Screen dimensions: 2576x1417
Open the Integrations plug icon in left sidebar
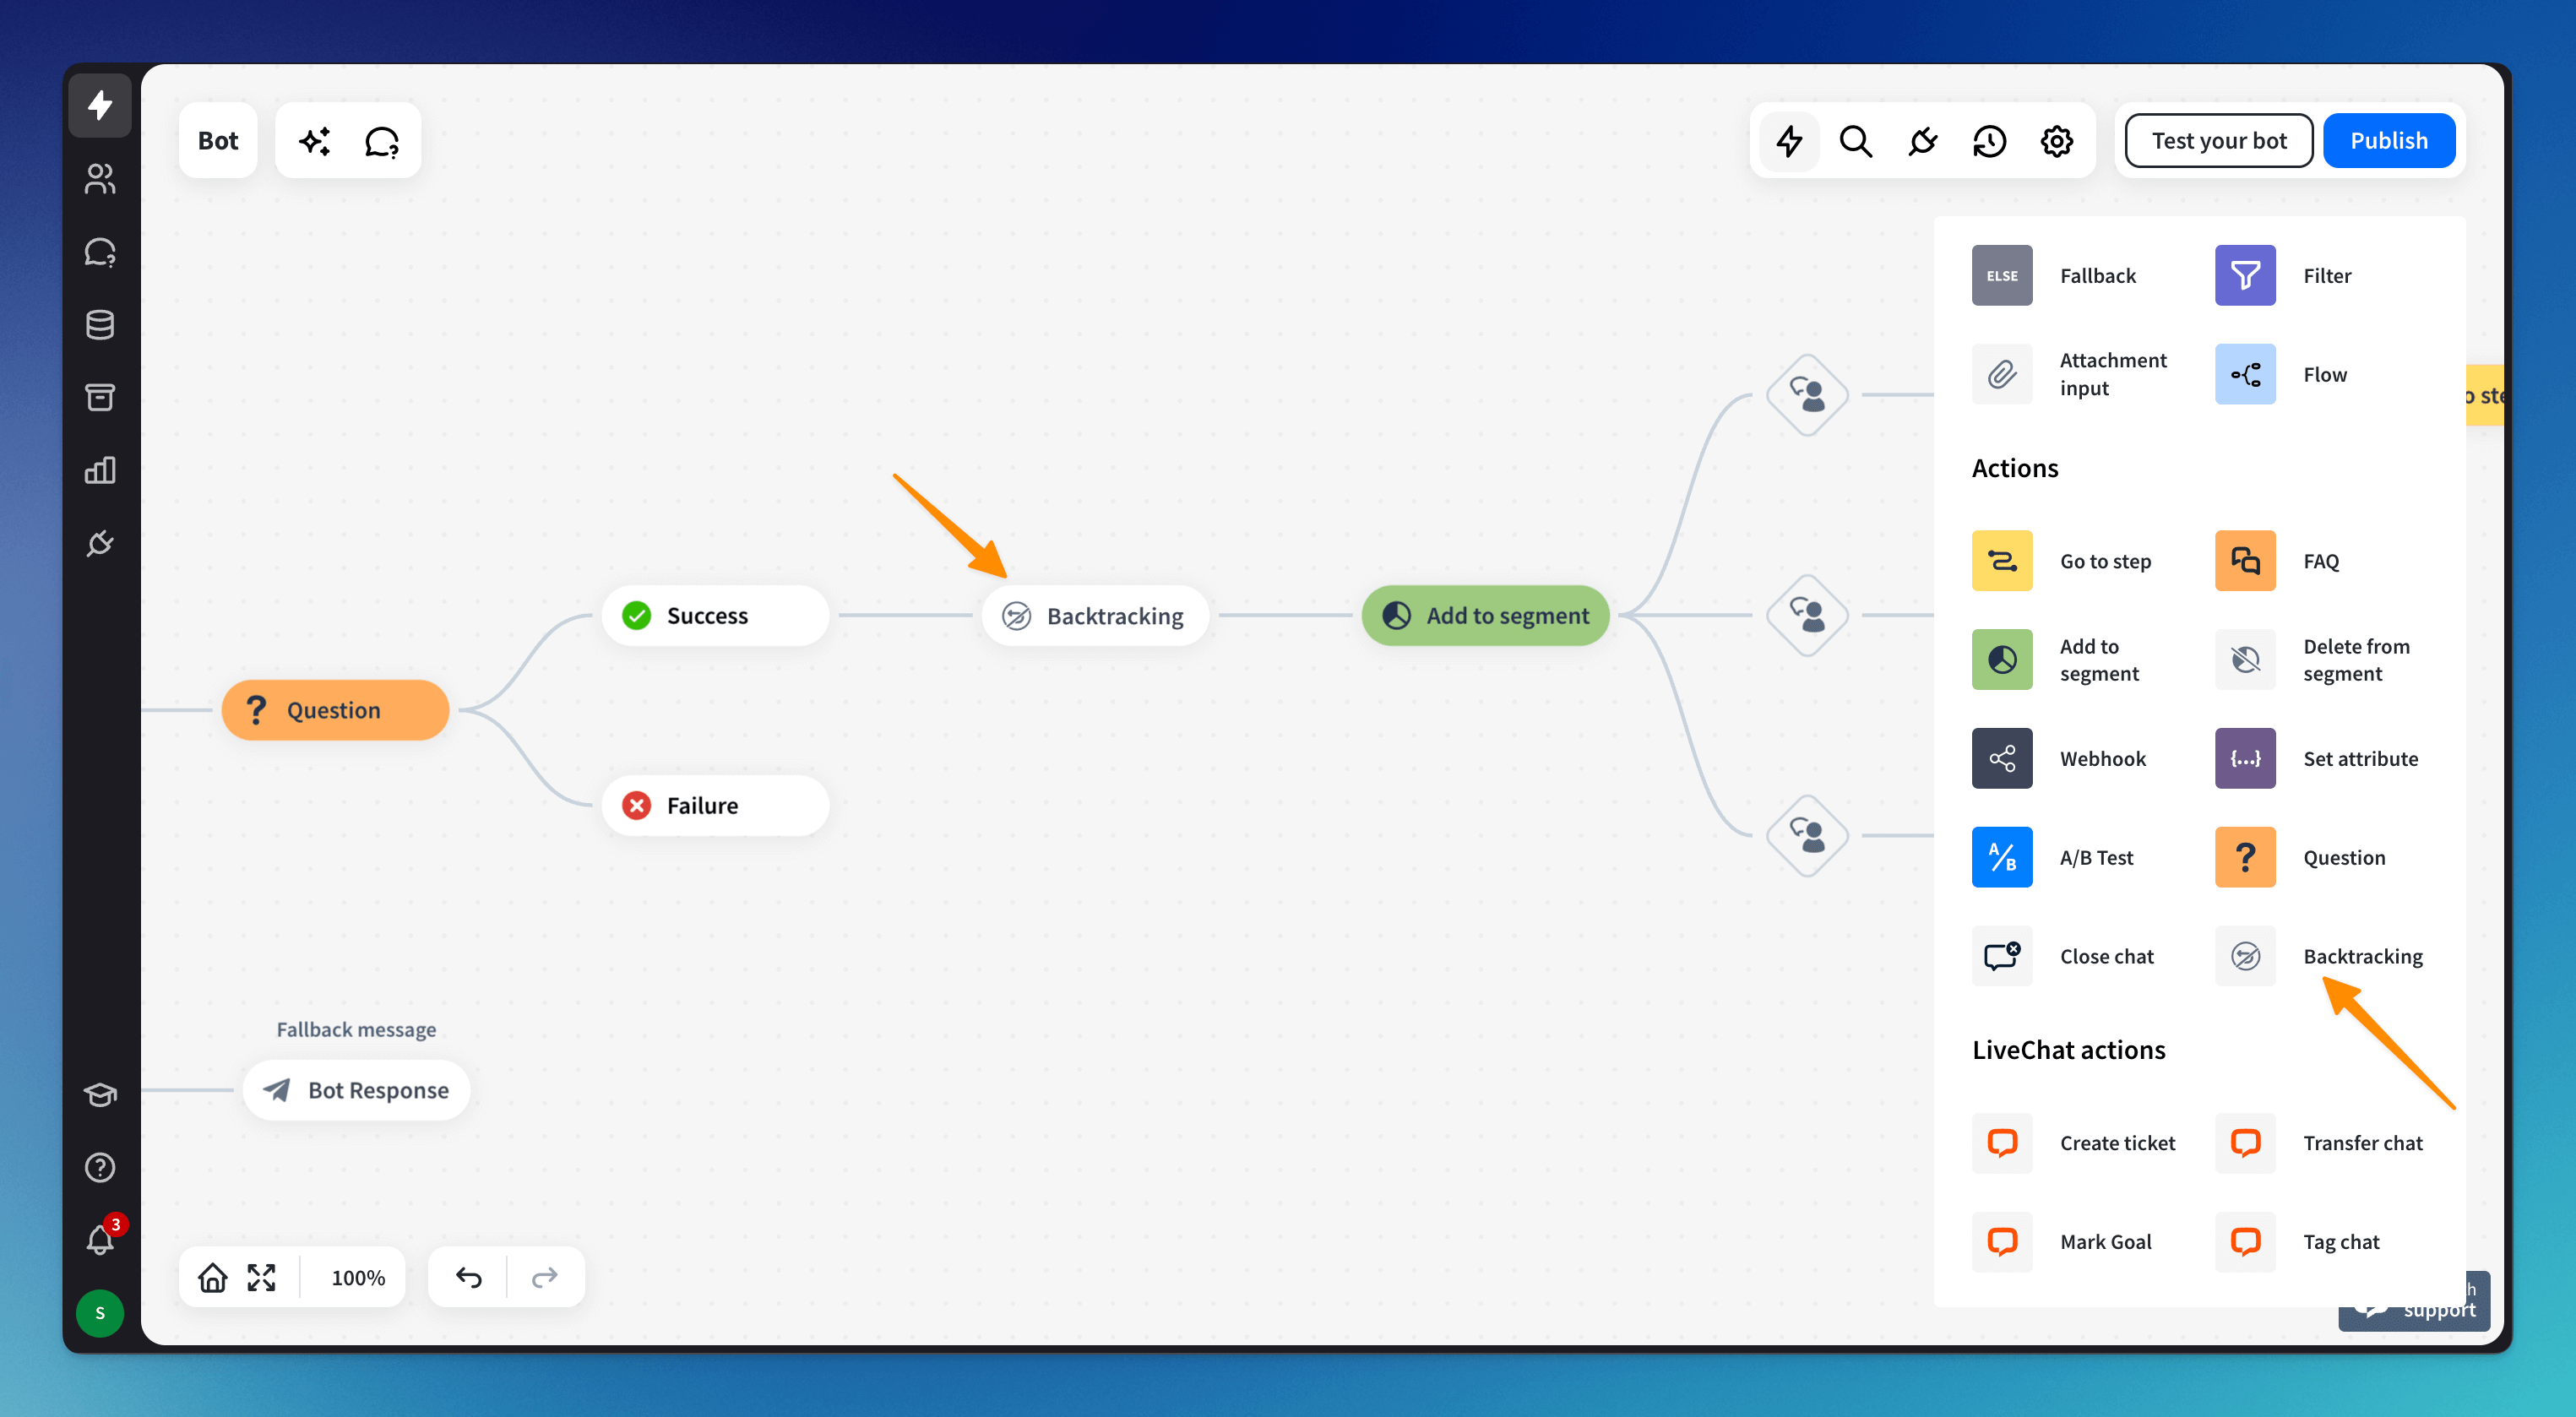[x=99, y=543]
